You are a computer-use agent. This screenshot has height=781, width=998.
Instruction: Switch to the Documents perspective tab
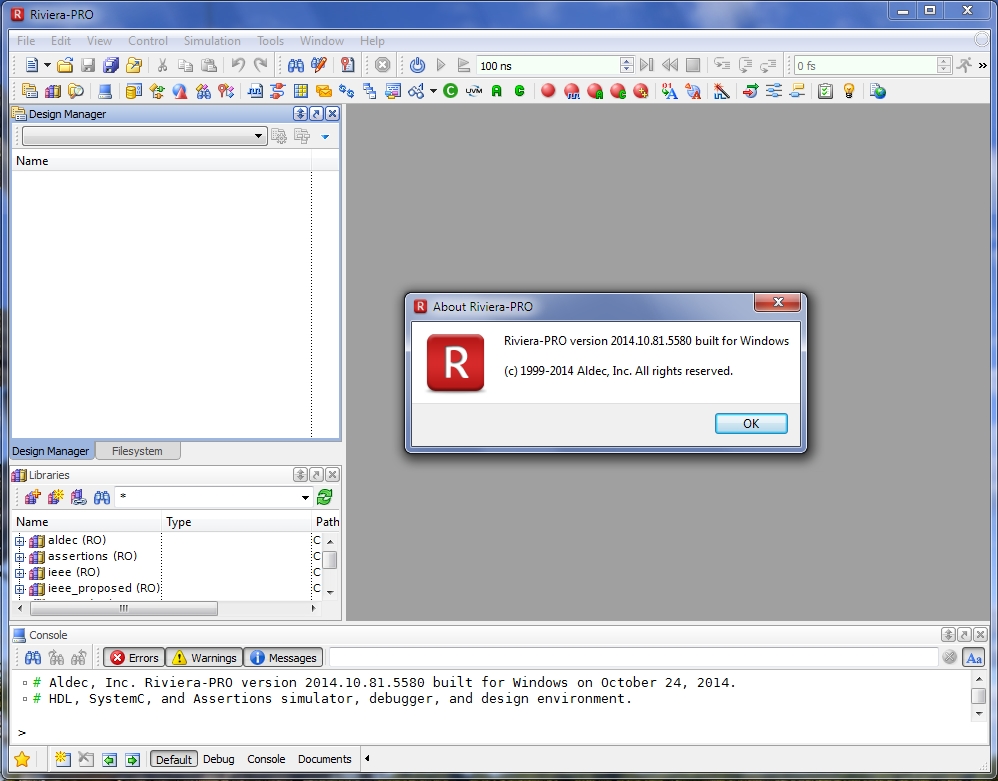(x=325, y=759)
